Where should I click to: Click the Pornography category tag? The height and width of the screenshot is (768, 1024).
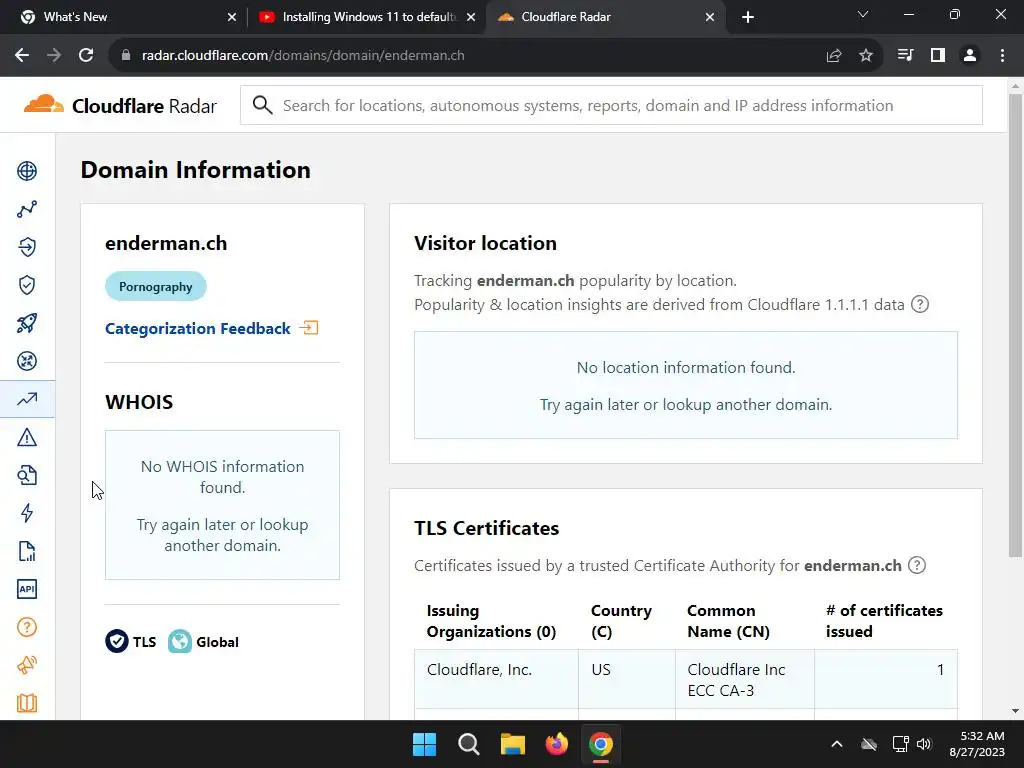[155, 286]
